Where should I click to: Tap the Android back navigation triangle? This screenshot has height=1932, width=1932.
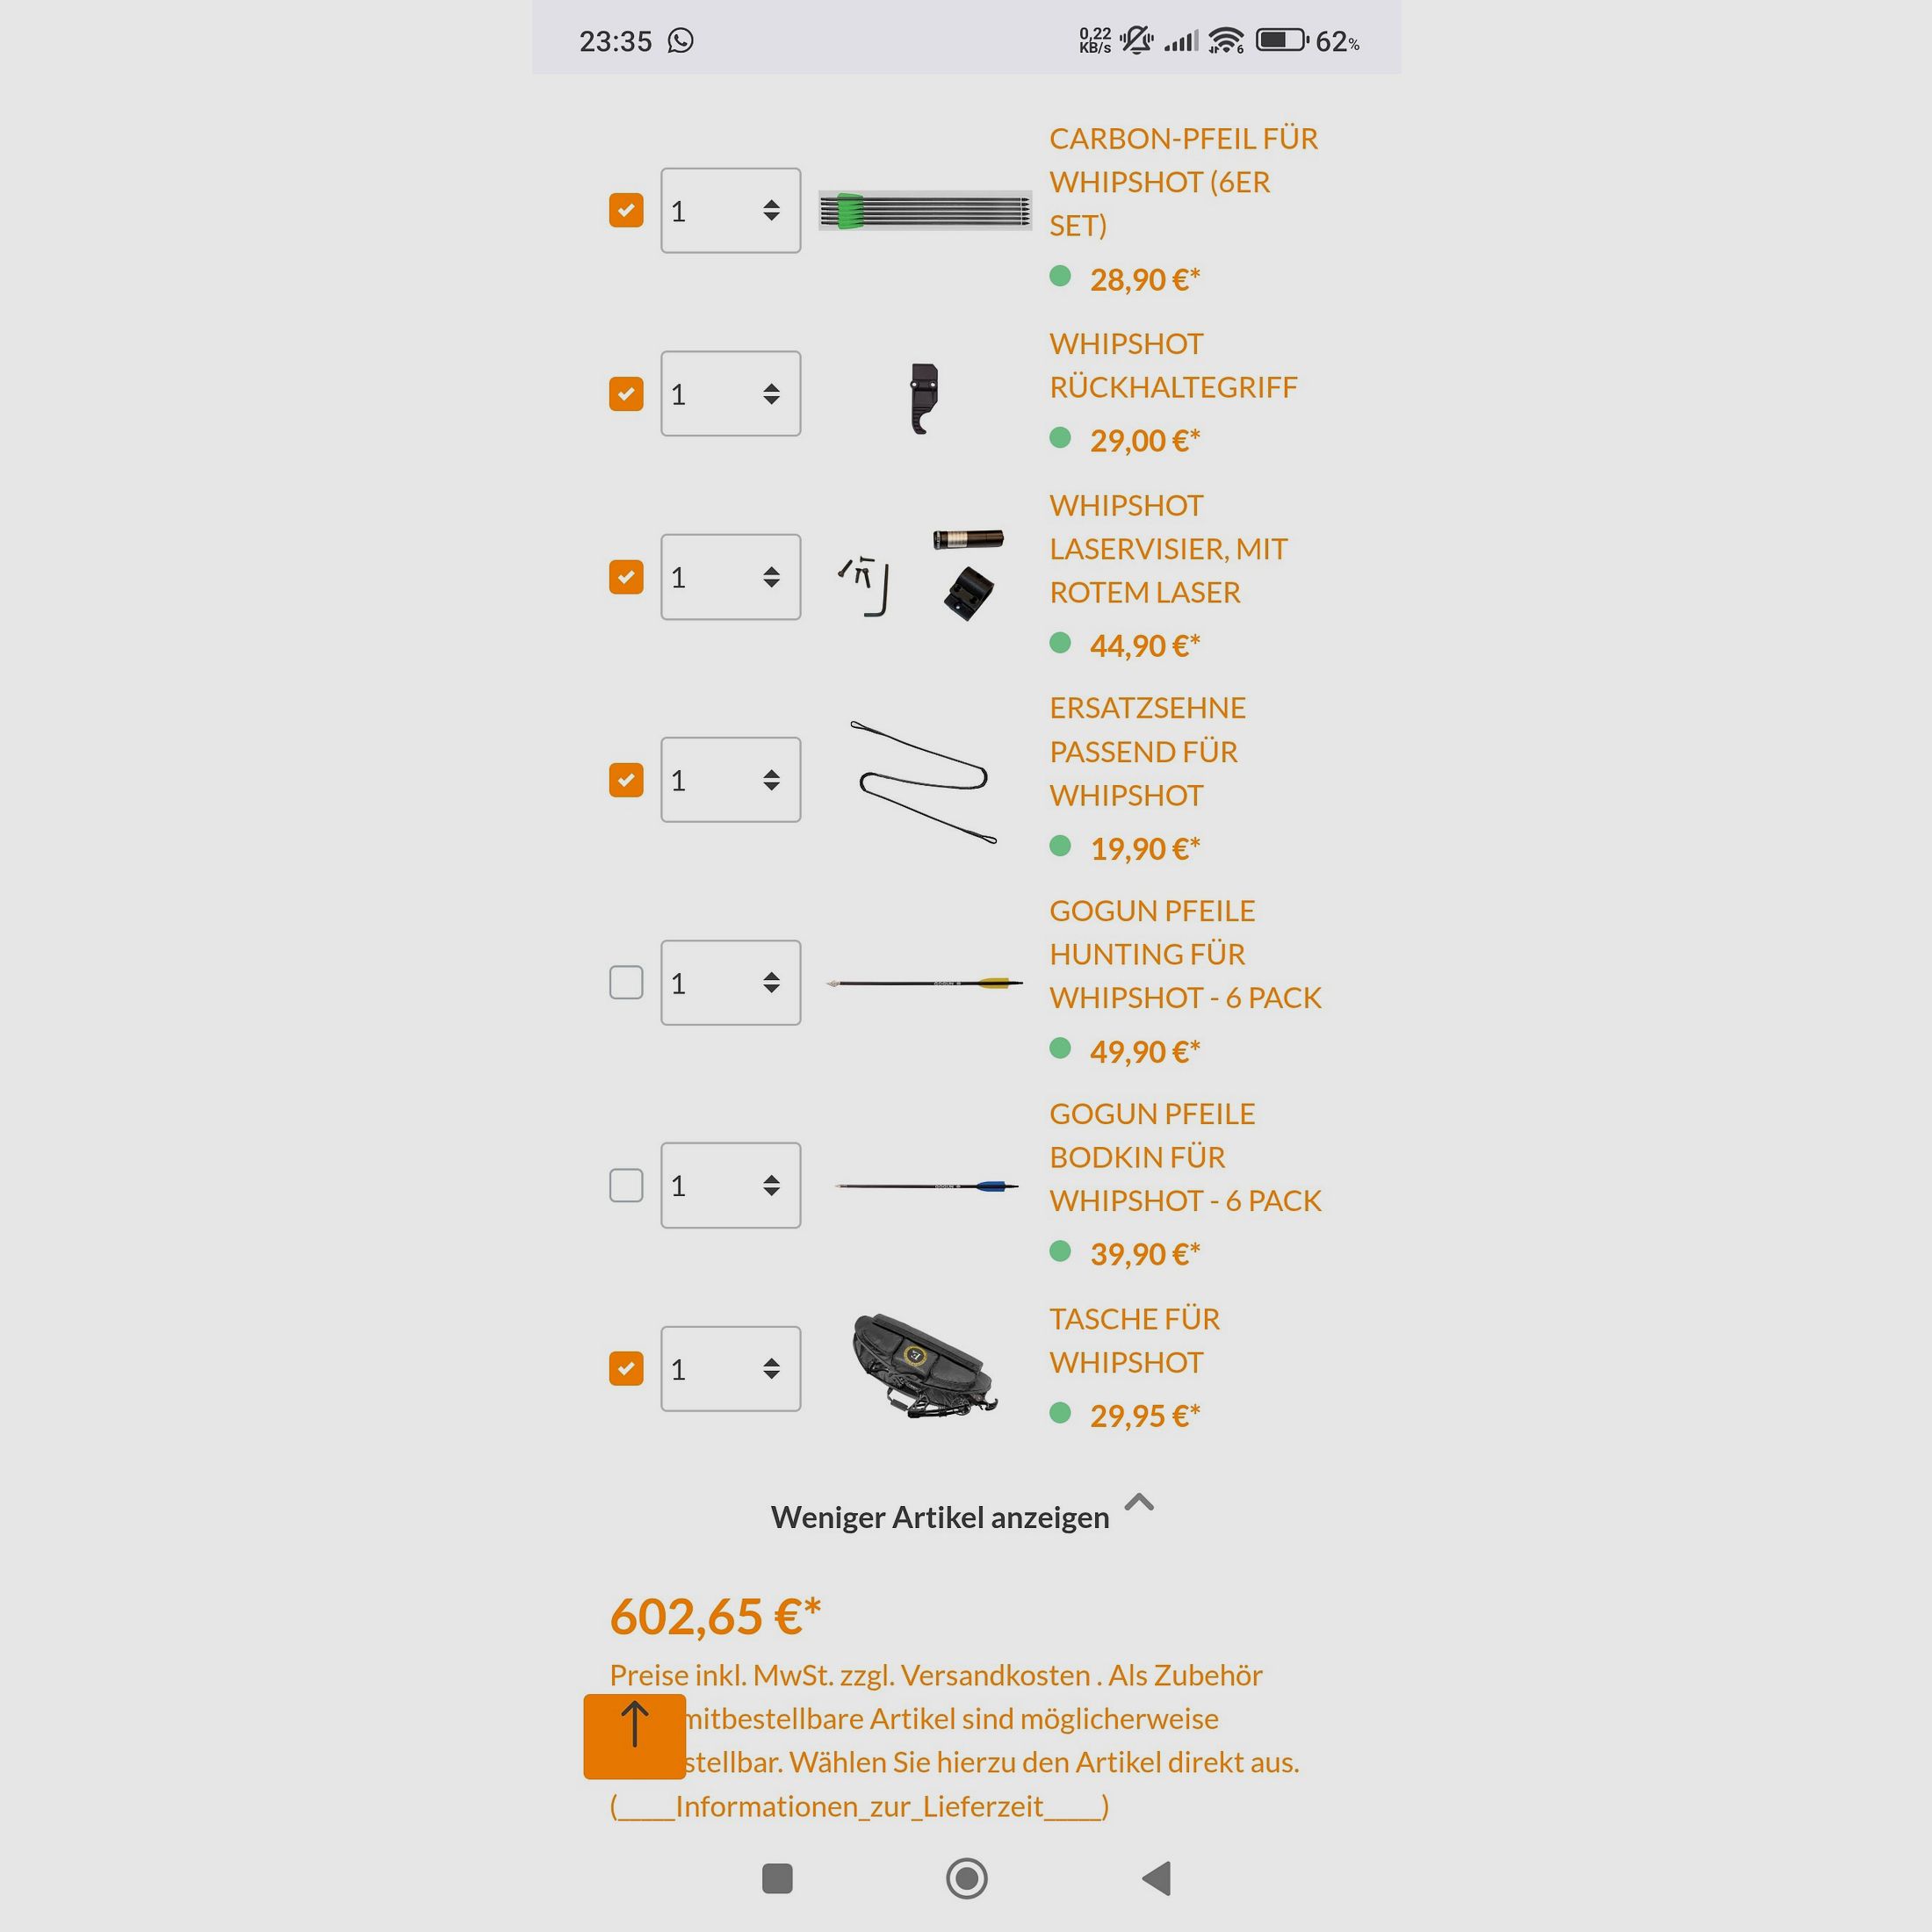pos(1156,1878)
